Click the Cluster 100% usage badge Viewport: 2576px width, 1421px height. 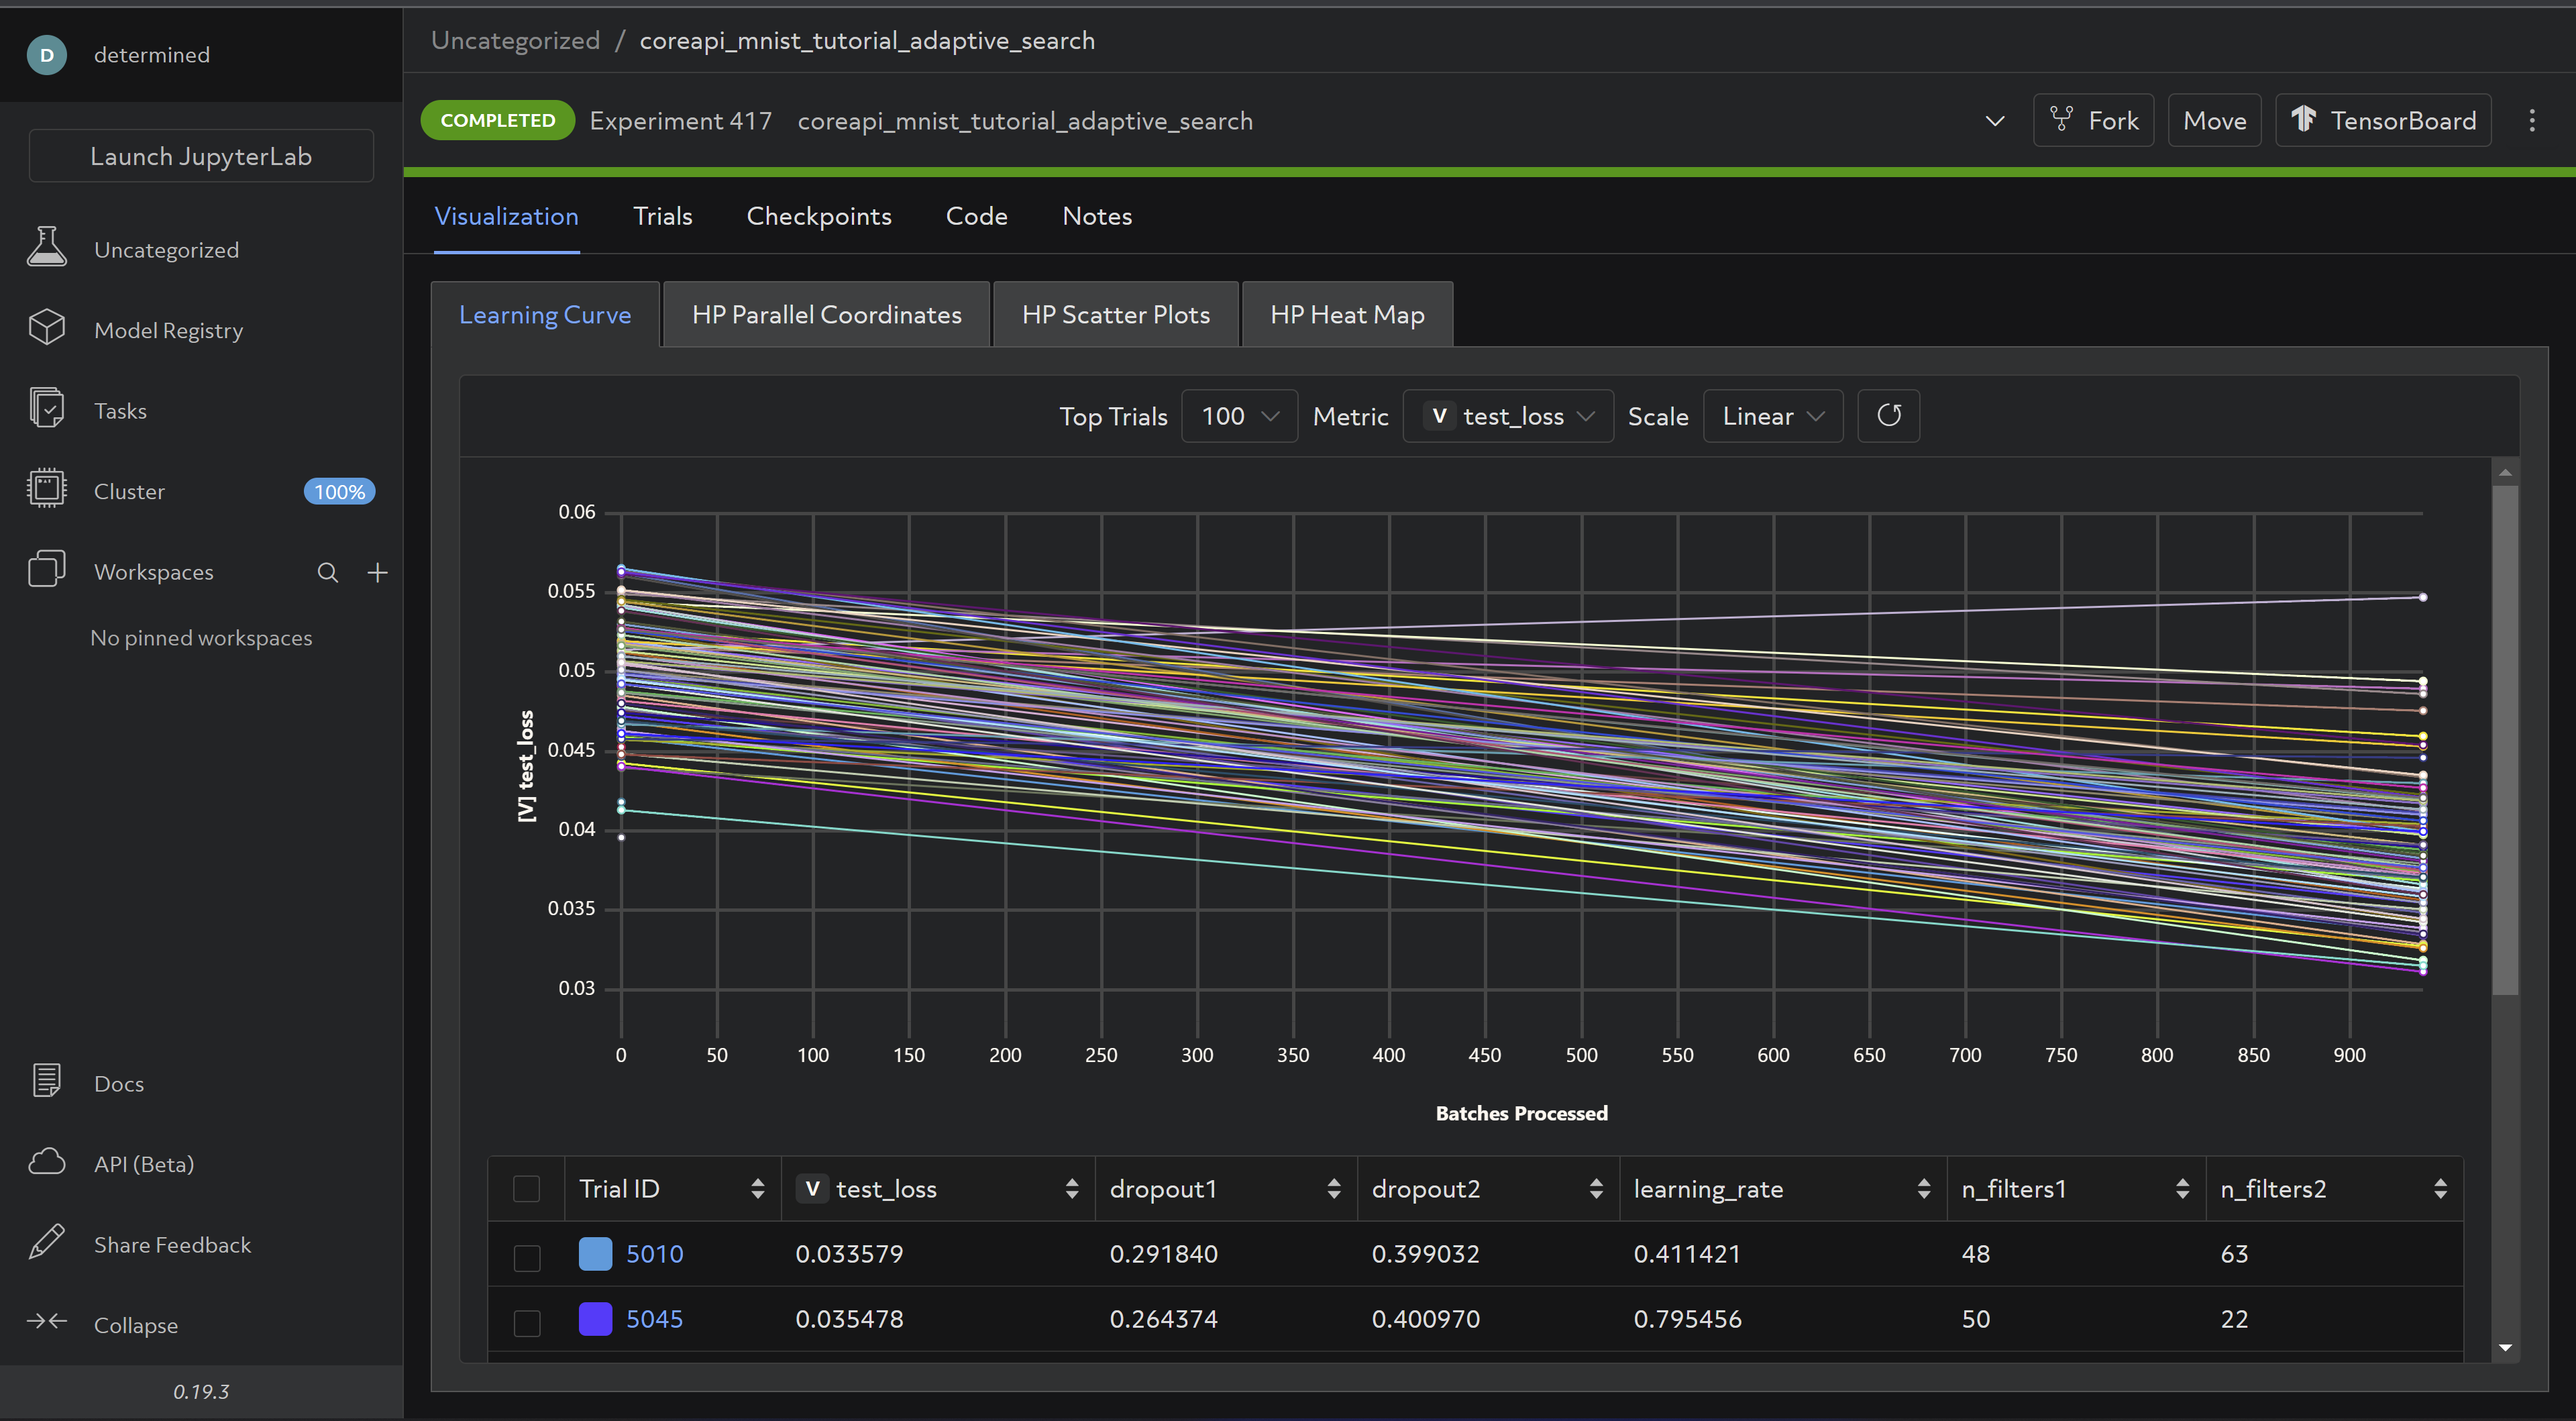(x=339, y=491)
